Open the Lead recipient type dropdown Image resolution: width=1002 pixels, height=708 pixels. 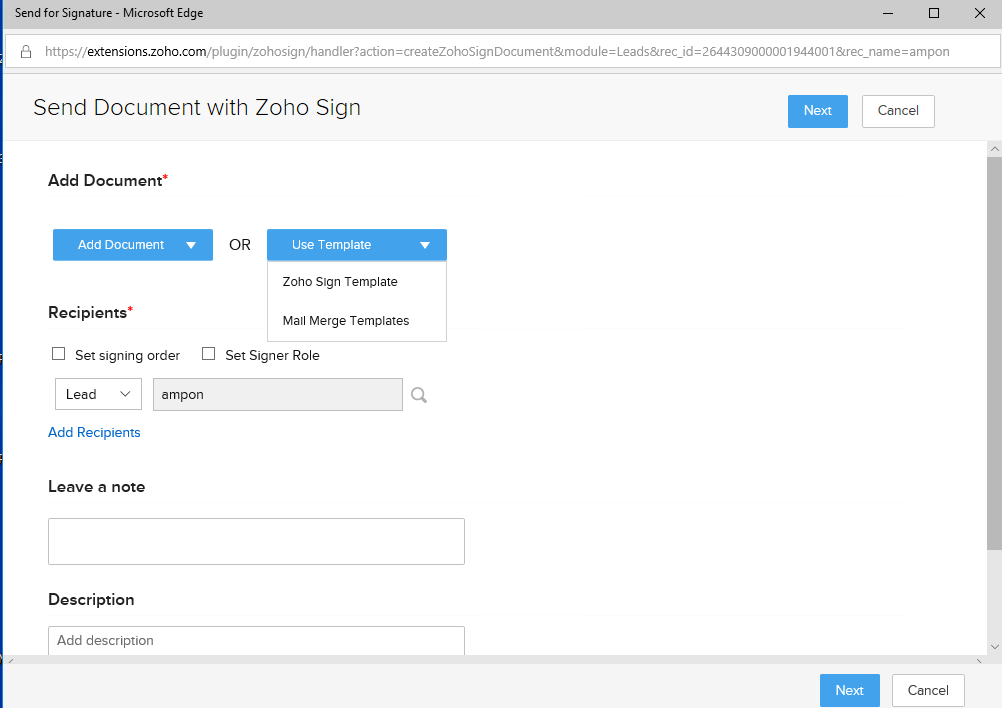[x=98, y=394]
